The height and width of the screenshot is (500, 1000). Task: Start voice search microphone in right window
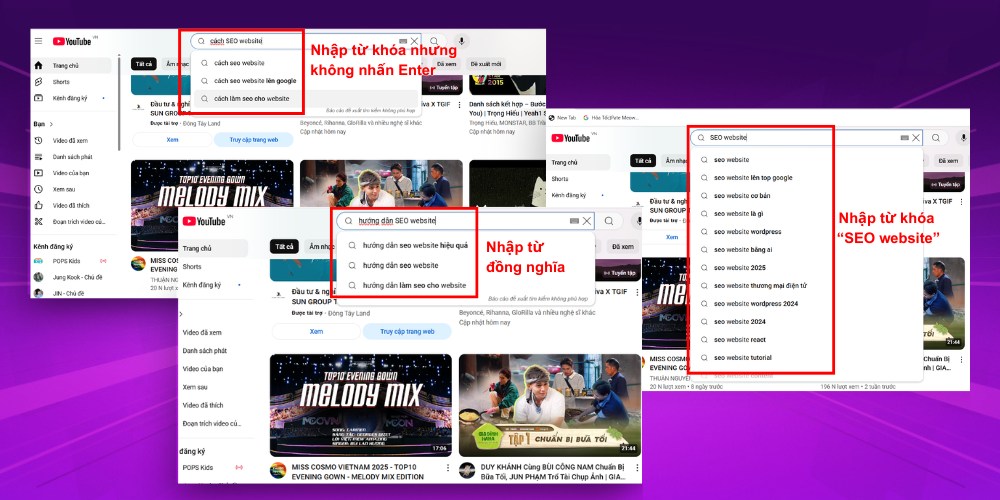coord(963,138)
